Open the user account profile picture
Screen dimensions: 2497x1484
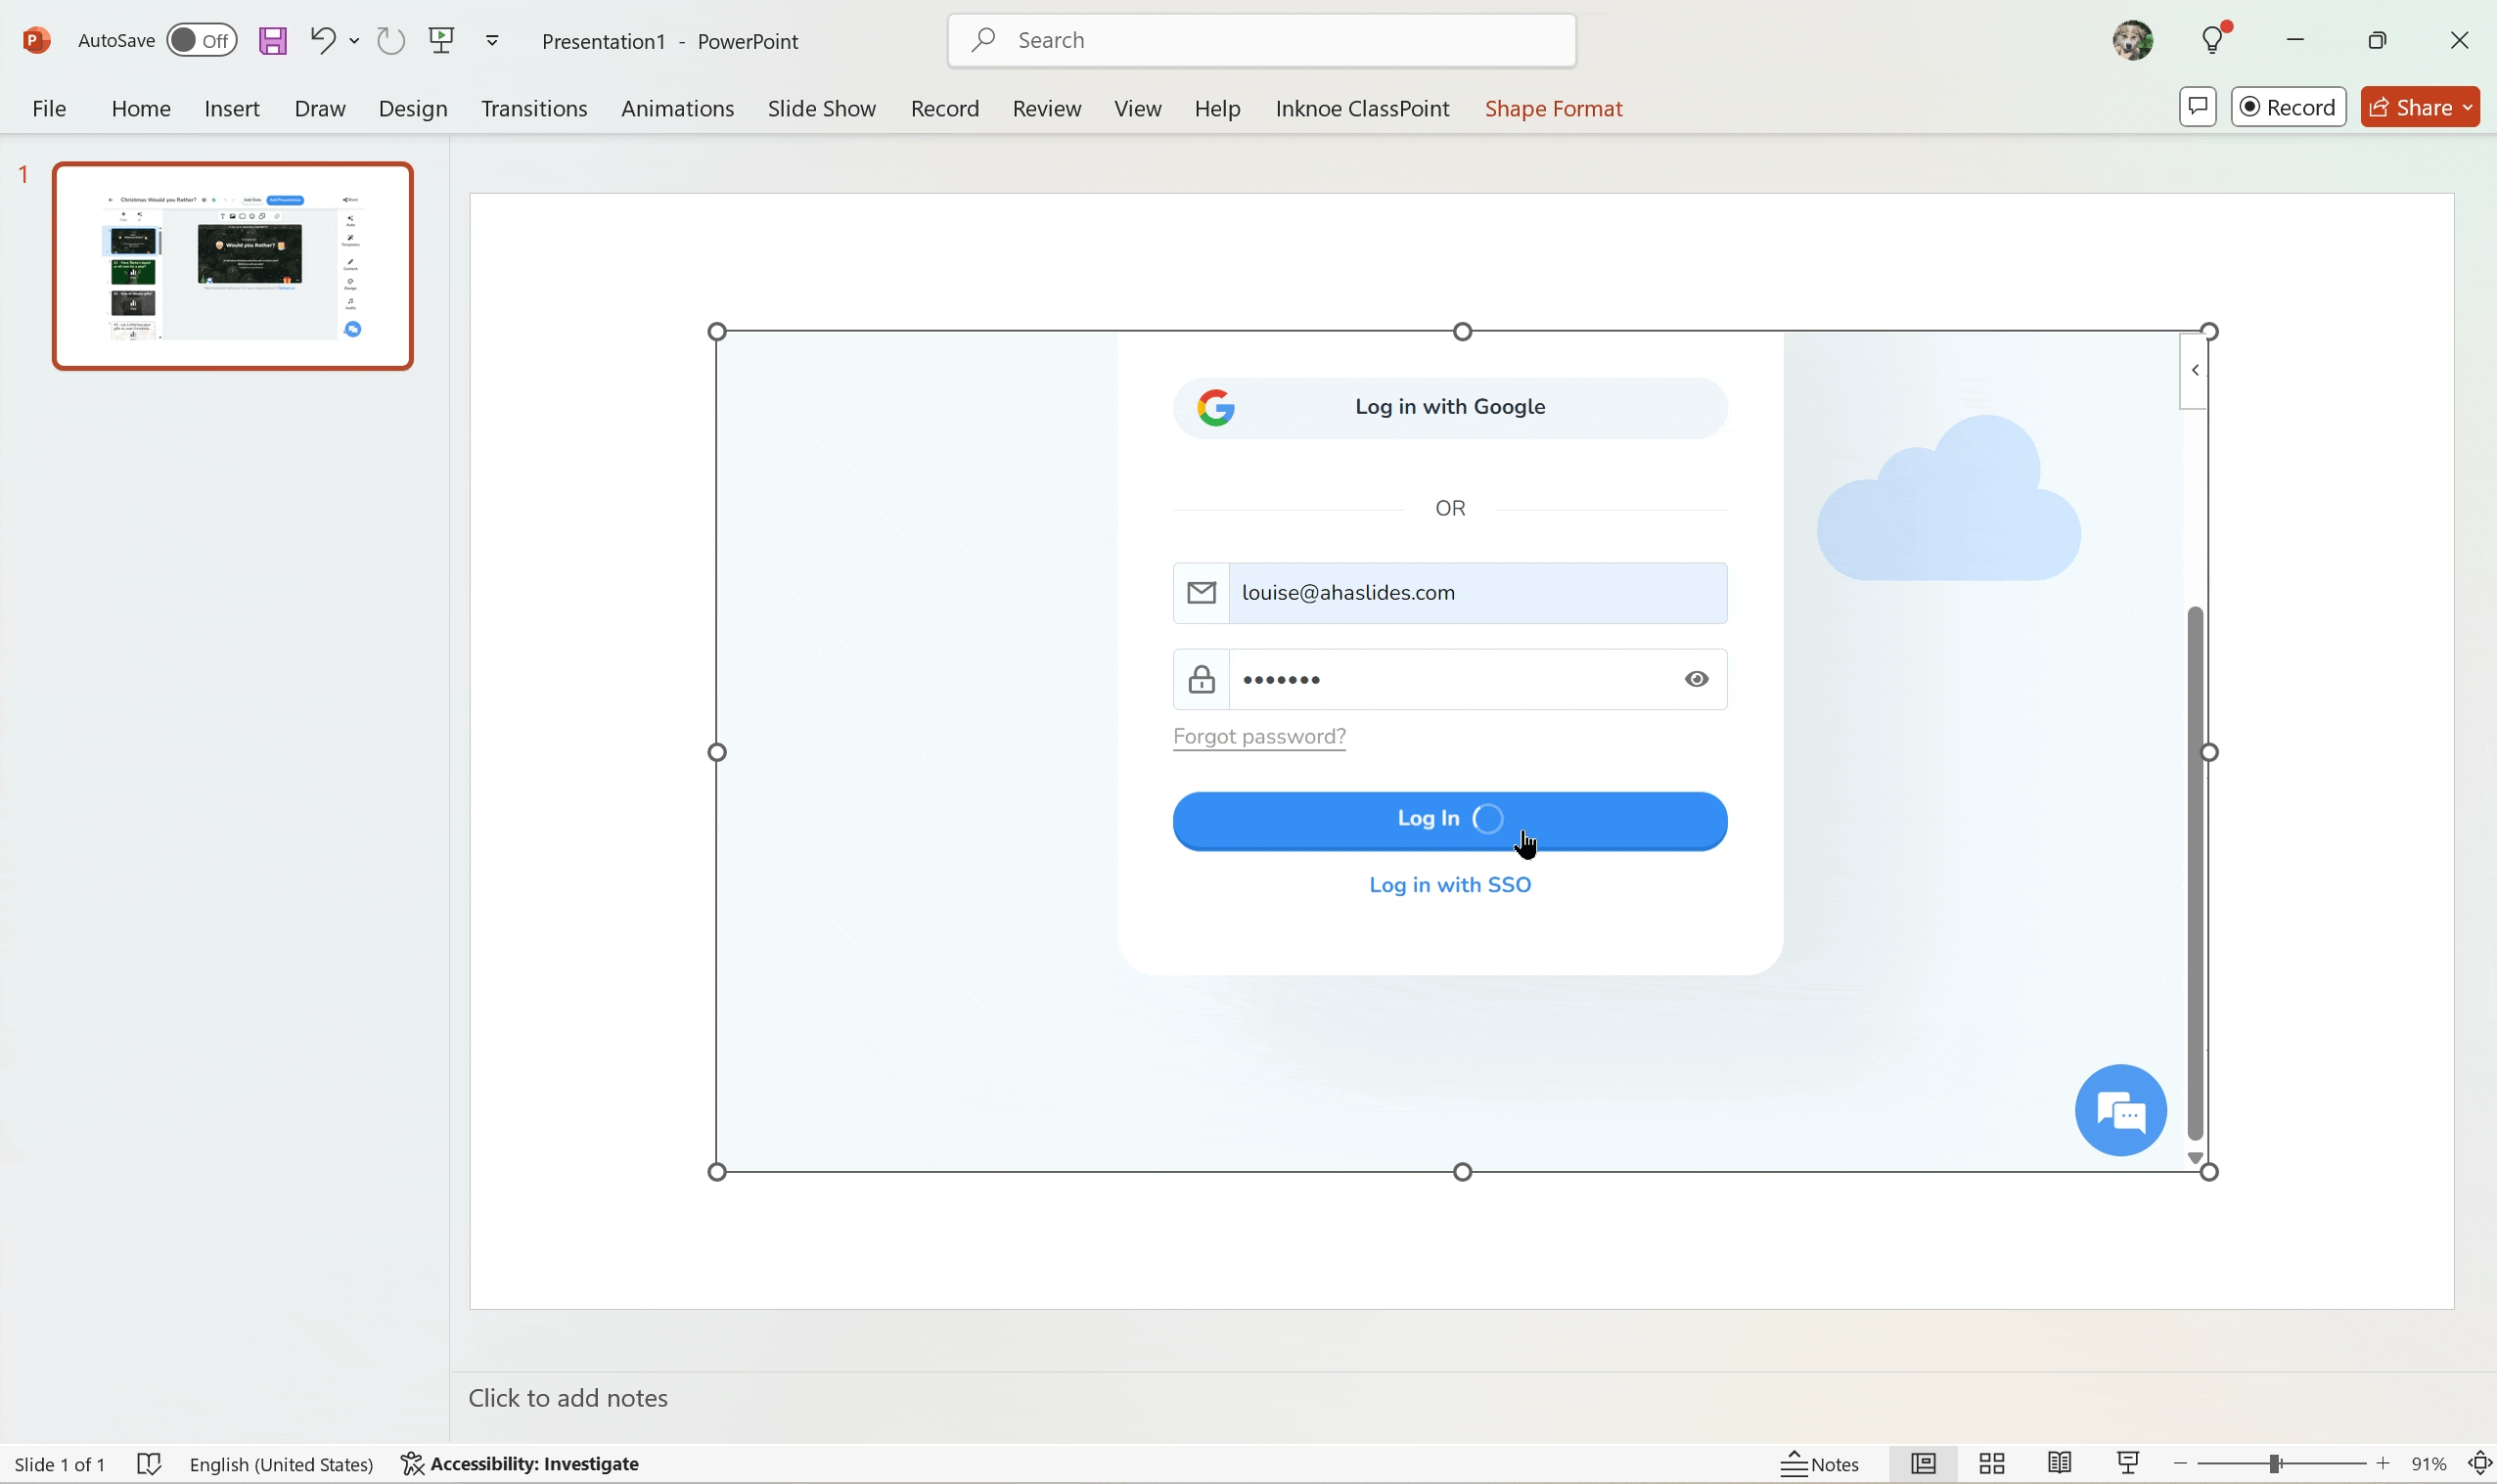pyautogui.click(x=2132, y=40)
